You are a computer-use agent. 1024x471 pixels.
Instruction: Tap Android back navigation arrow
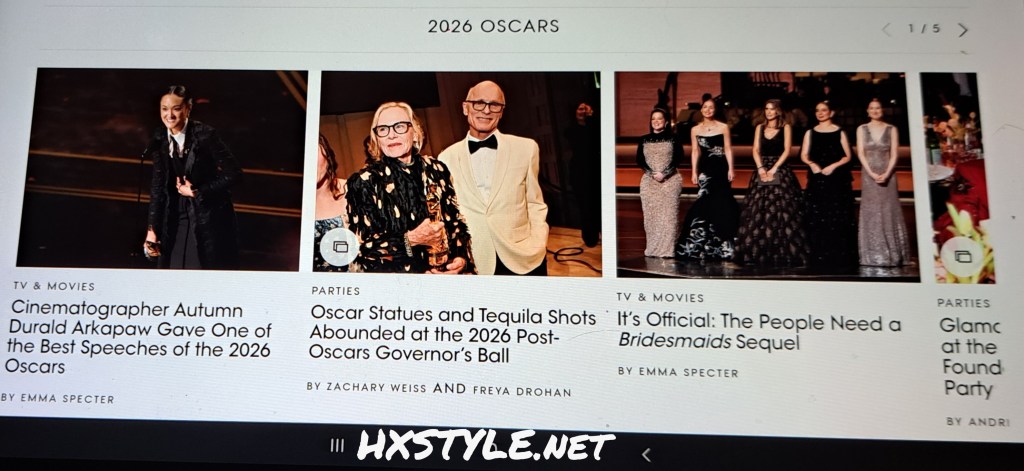click(x=646, y=455)
